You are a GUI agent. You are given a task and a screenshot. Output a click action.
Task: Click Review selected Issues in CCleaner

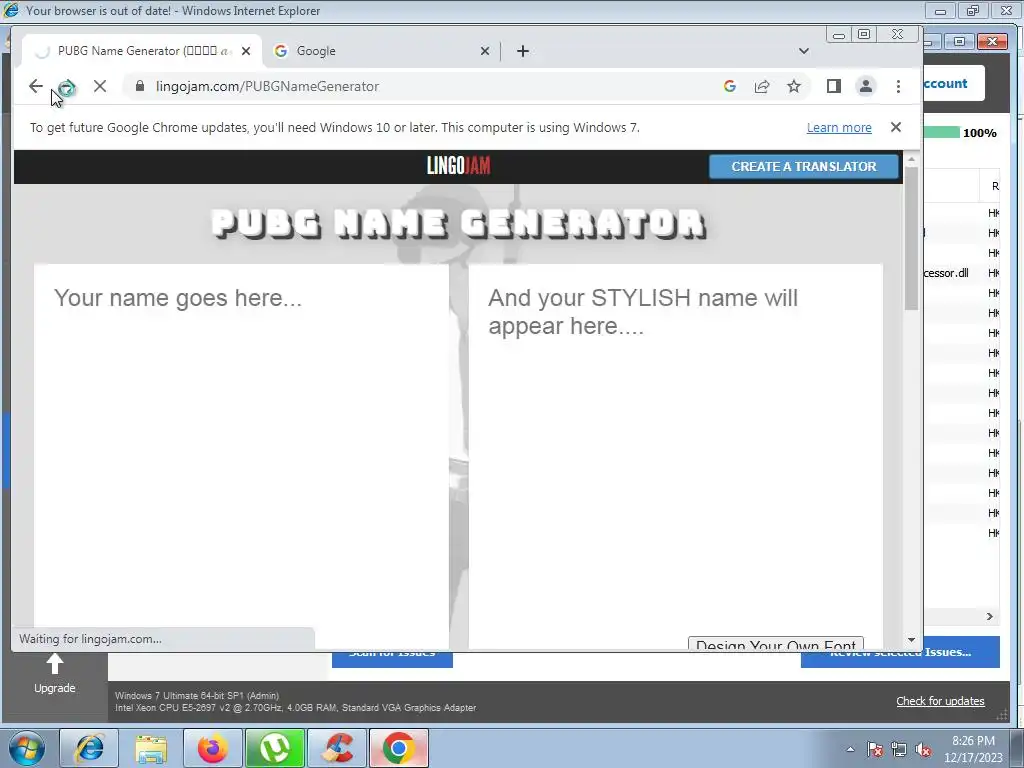[x=900, y=652]
